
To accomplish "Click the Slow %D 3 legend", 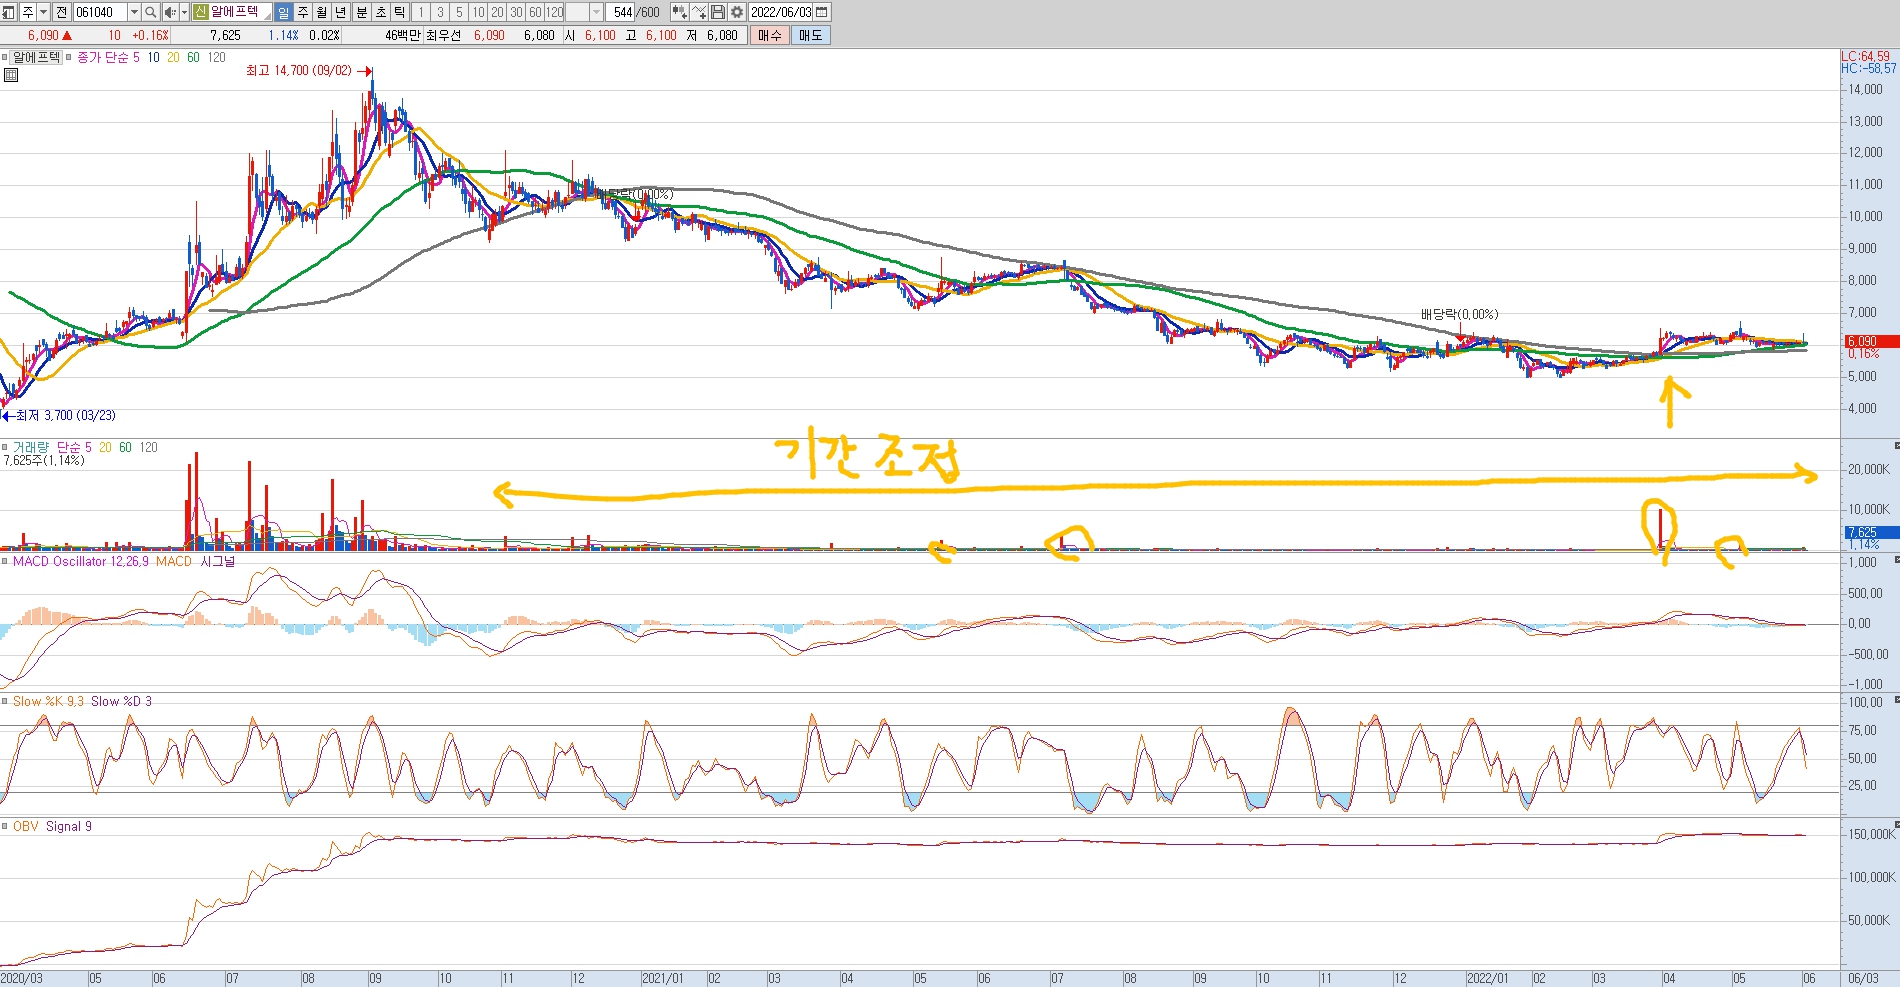I will pyautogui.click(x=121, y=701).
